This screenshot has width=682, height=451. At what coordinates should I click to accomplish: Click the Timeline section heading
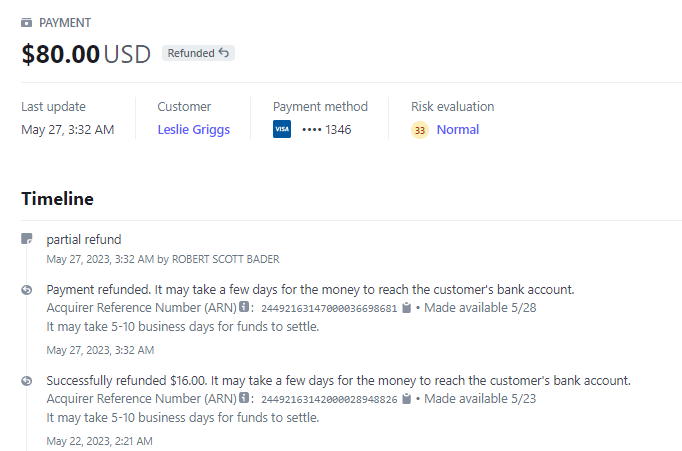tap(57, 198)
